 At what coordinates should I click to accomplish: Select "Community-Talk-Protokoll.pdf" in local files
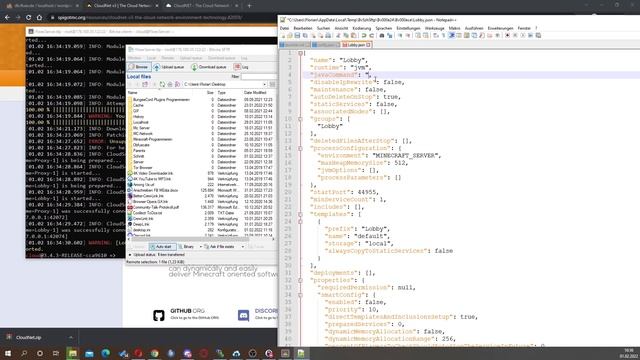[x=156, y=207]
